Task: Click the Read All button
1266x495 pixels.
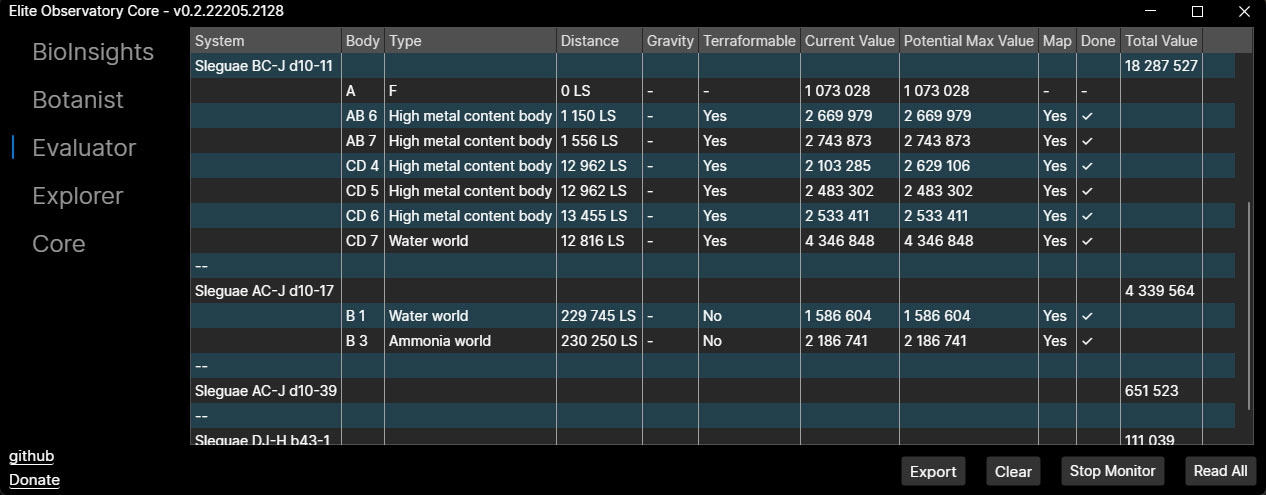Action: pos(1220,471)
